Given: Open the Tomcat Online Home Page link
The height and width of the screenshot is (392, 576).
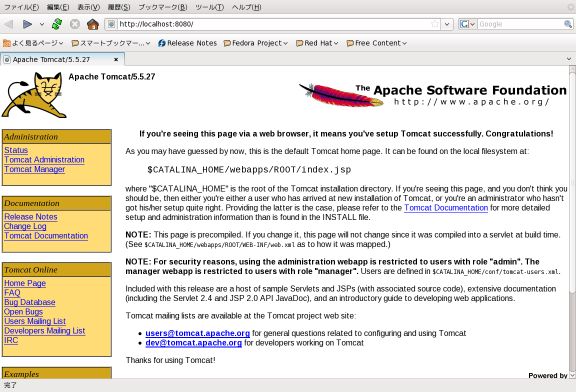Looking at the screenshot, I should (25, 283).
